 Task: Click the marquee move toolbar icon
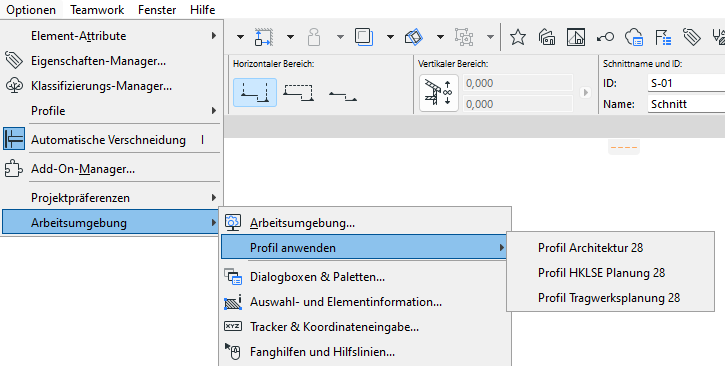tap(264, 37)
